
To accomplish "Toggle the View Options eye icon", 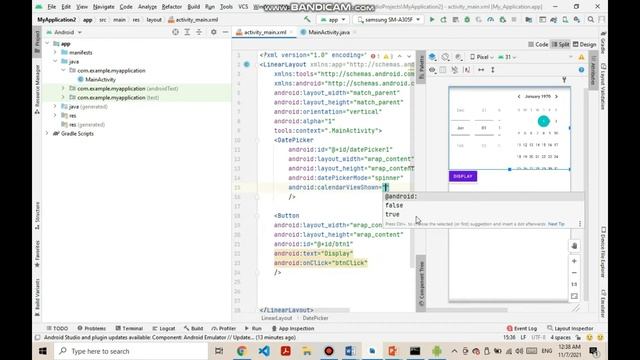I will tap(432, 70).
